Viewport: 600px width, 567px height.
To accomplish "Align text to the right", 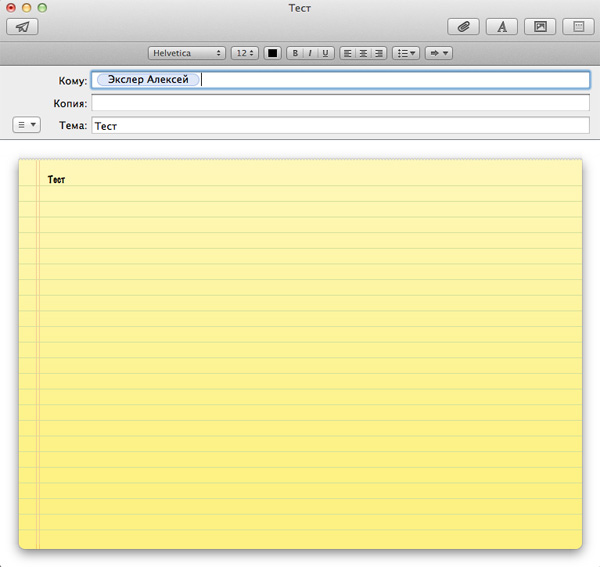I will [378, 53].
